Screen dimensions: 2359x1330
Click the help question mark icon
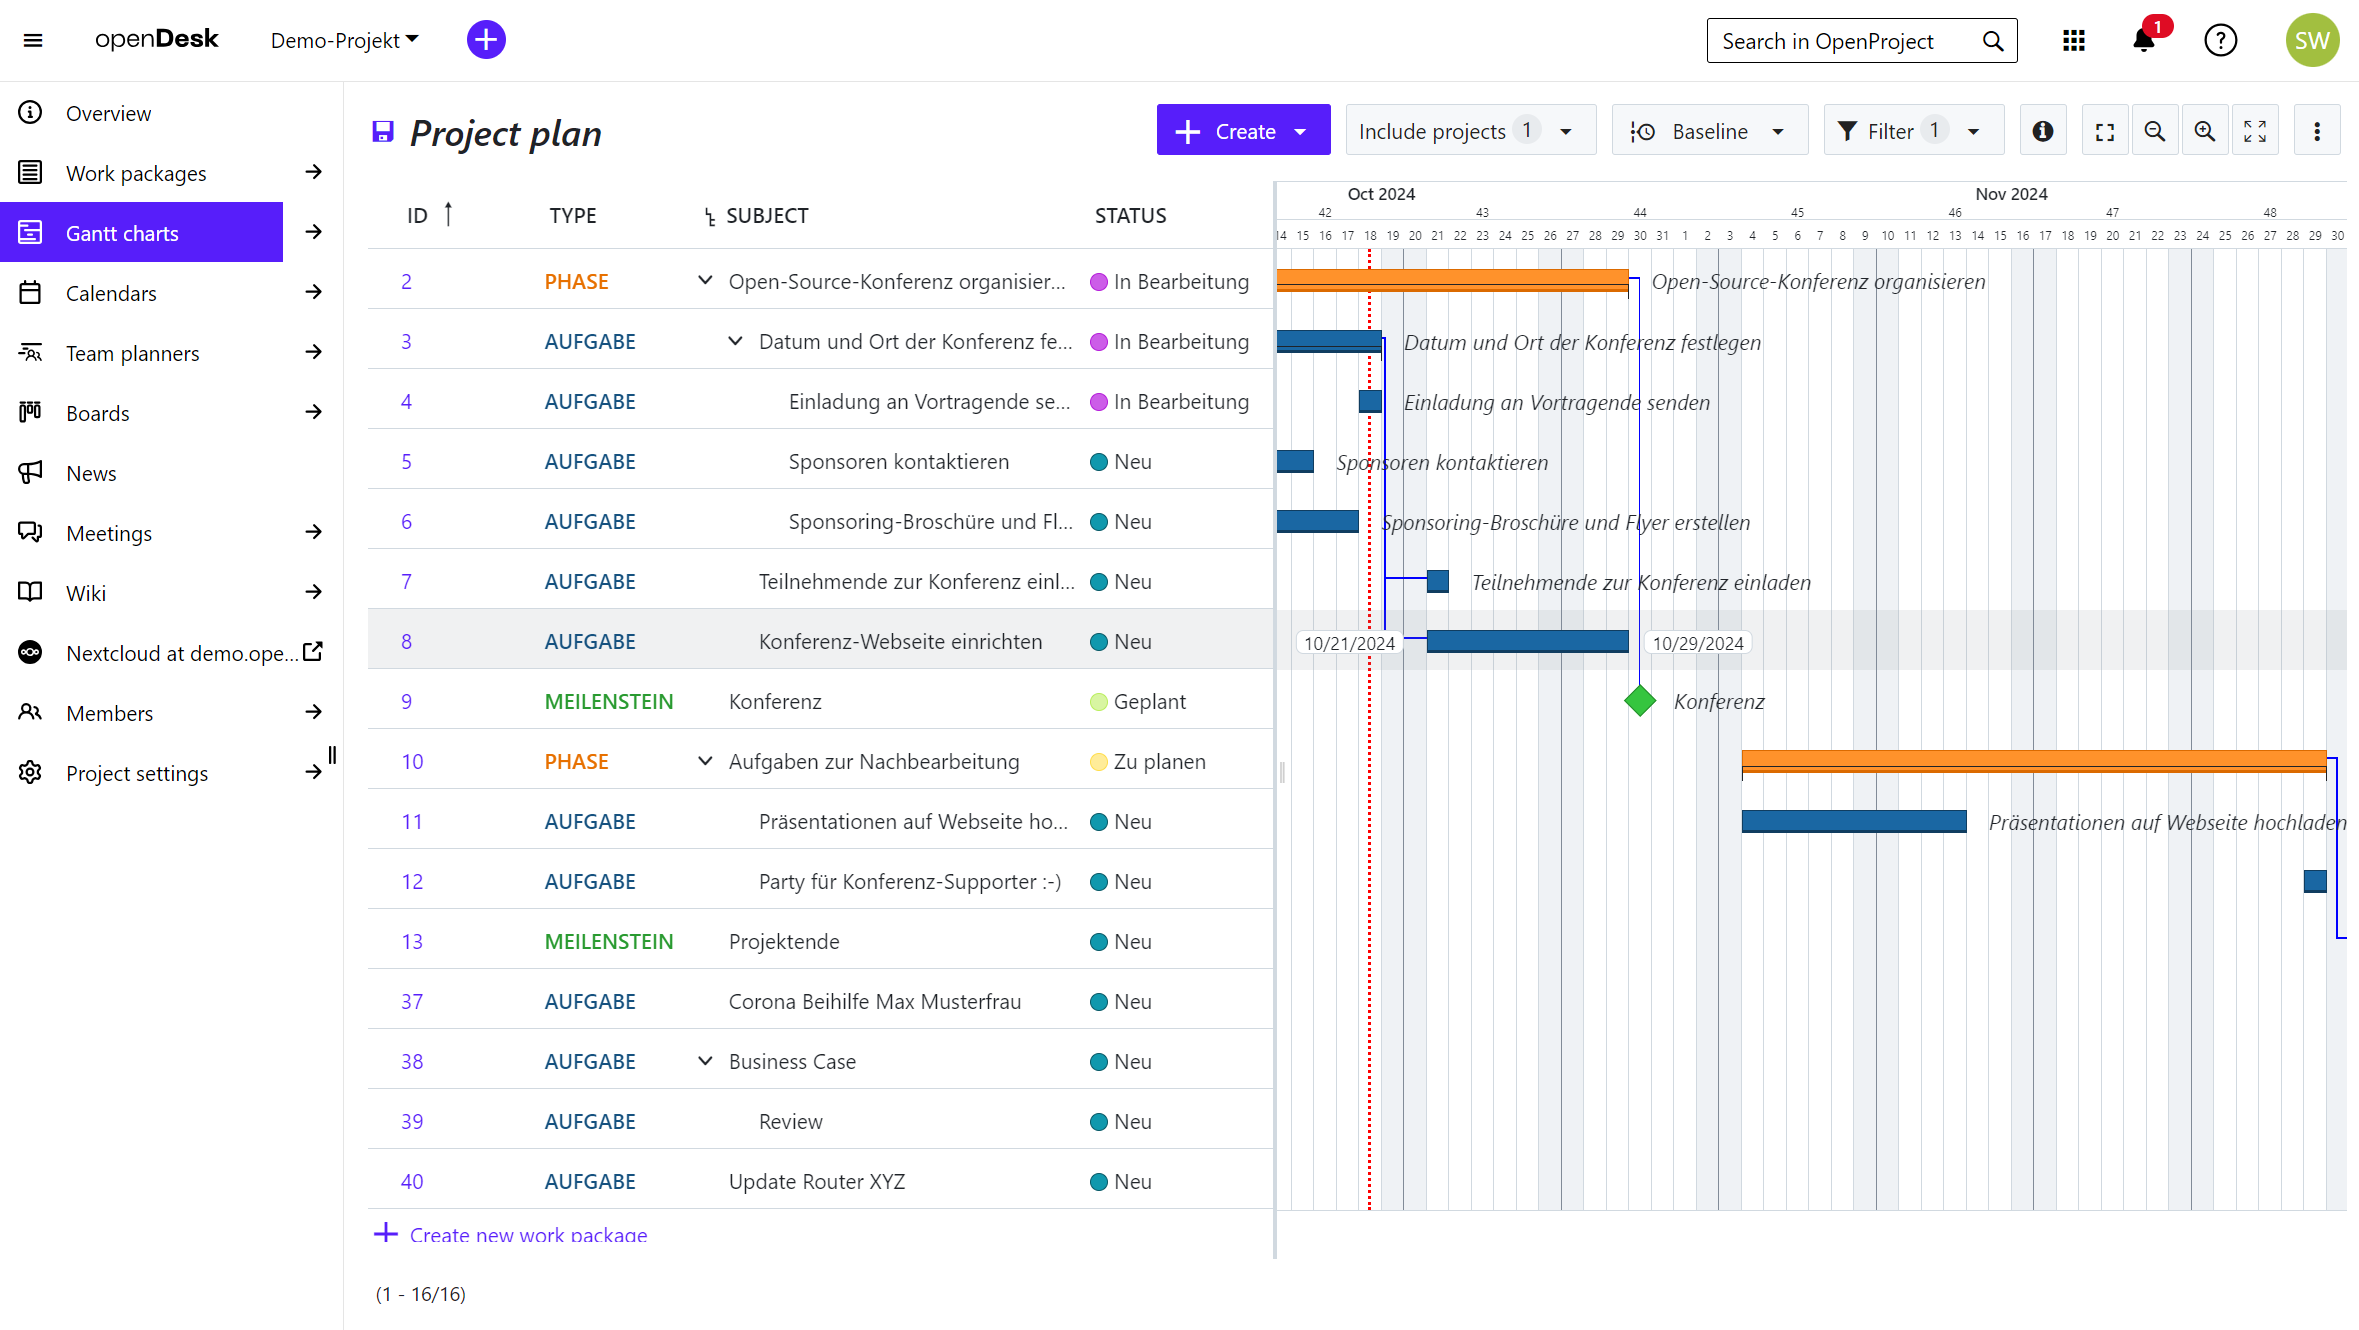[2220, 41]
